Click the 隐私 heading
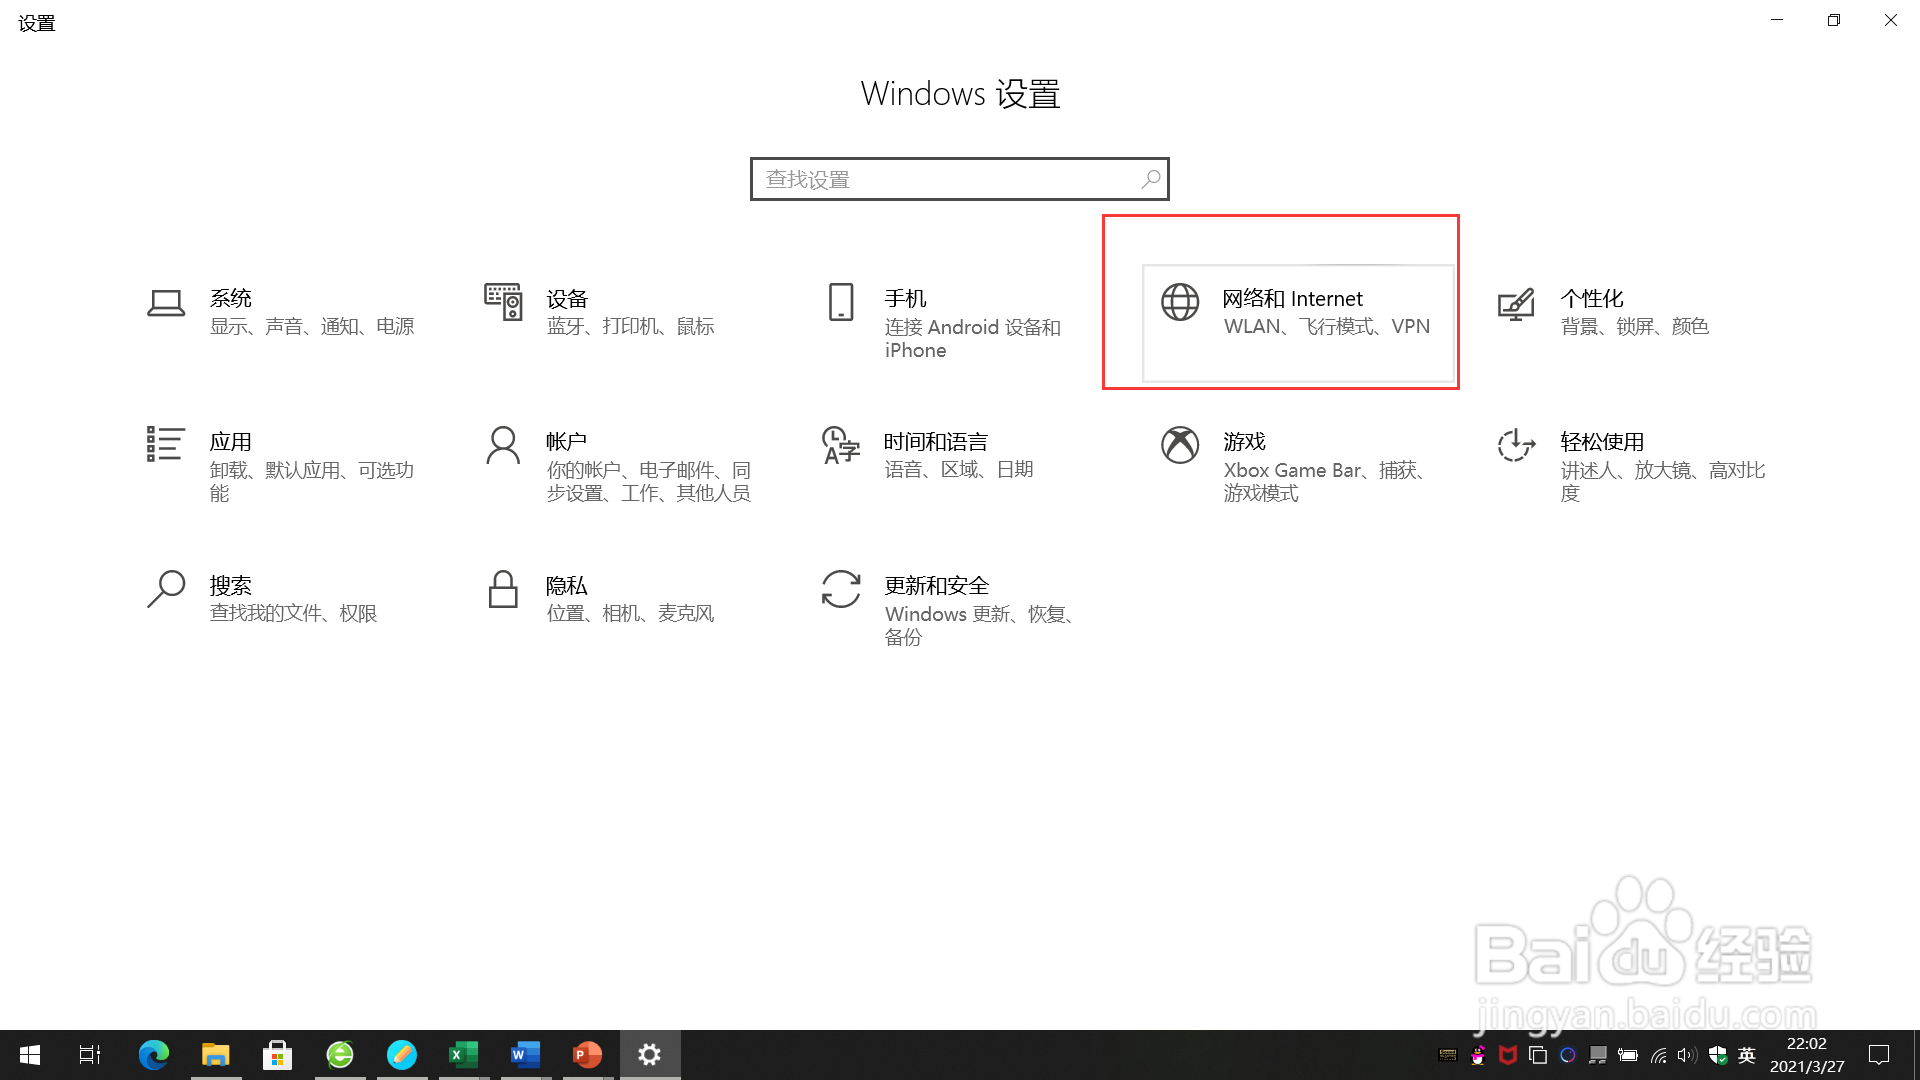Screen dimensions: 1920x1080 pyautogui.click(x=566, y=585)
